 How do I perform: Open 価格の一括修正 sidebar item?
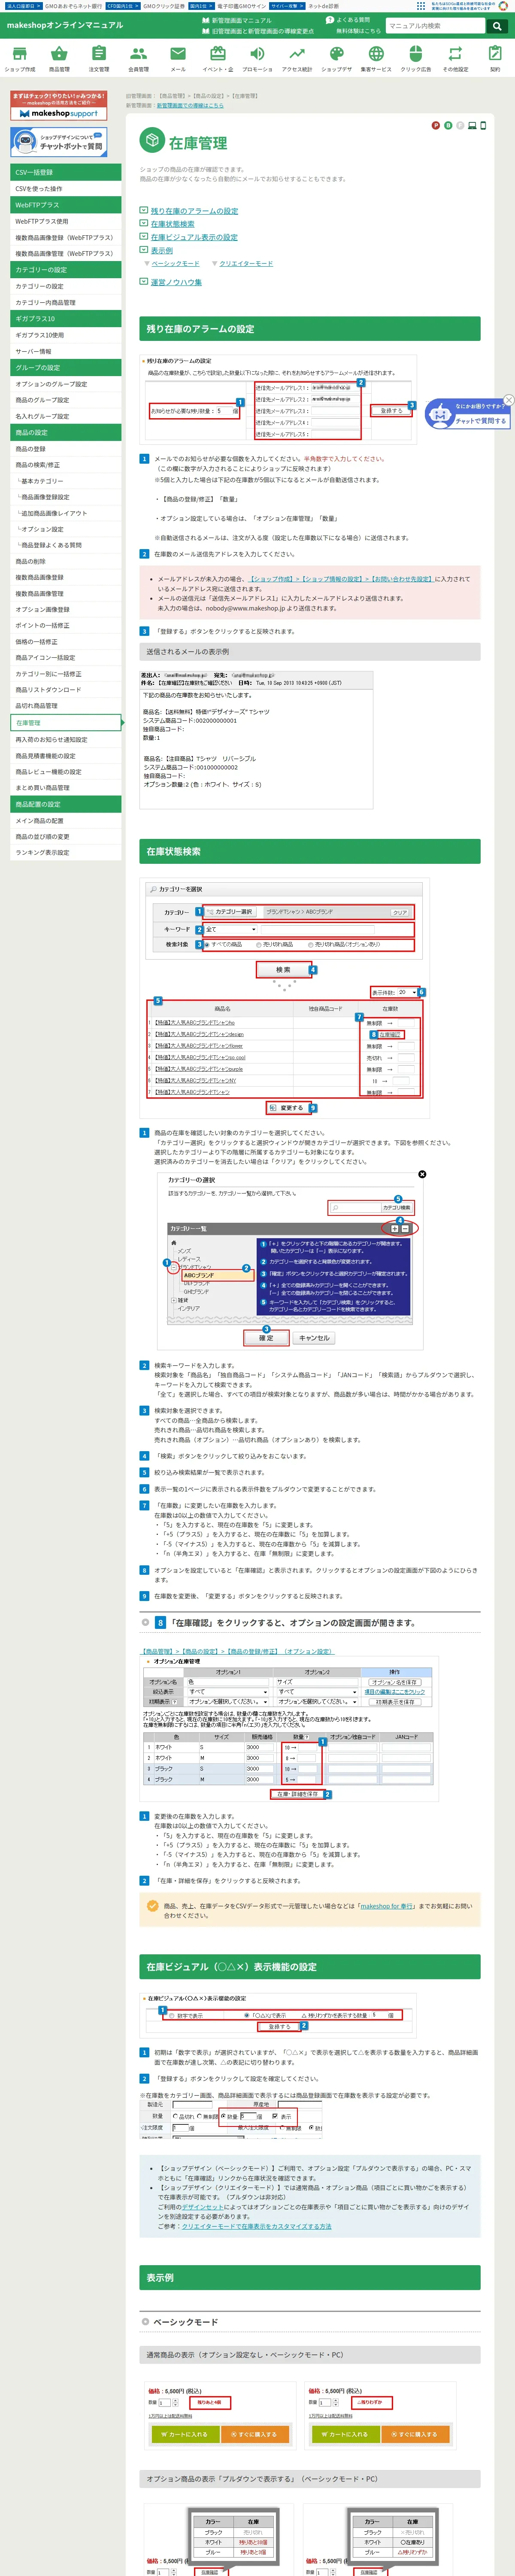(x=66, y=642)
